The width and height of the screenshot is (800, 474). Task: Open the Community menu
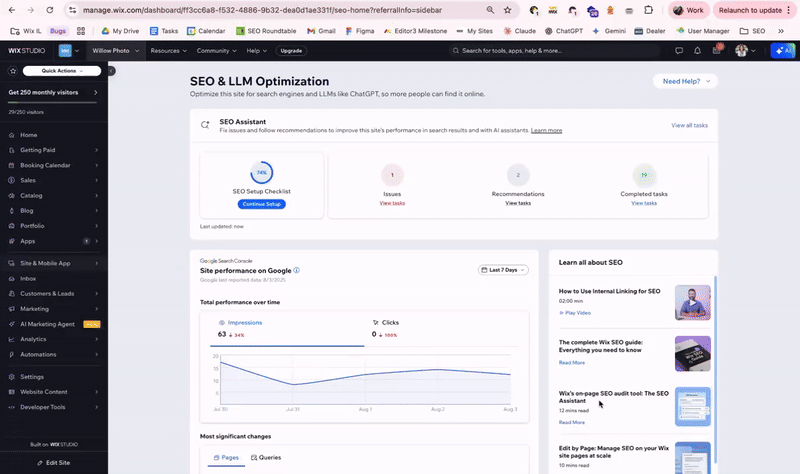216,51
